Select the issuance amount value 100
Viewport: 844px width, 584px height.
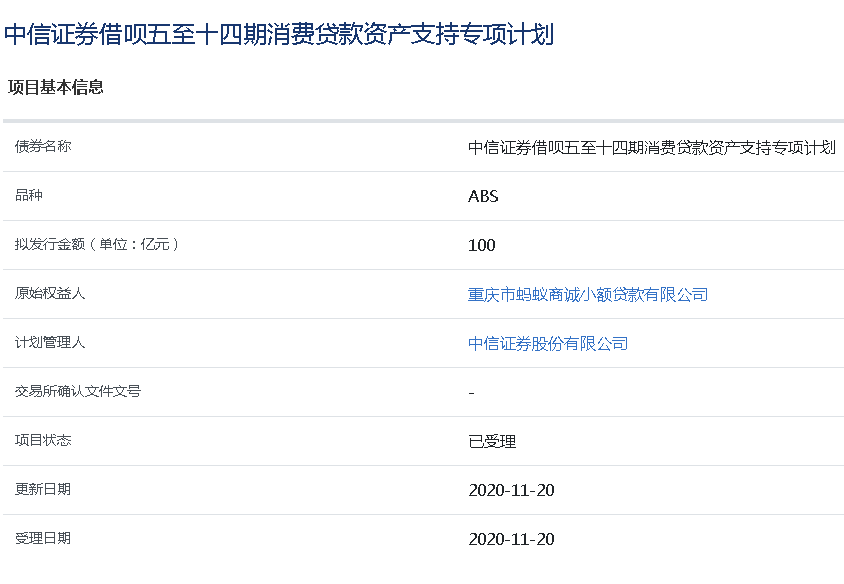click(482, 245)
